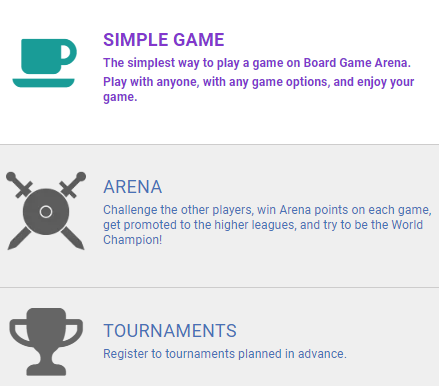Viewport: 439px width, 386px height.
Task: Click 'The simplest way to play' description line
Action: point(257,63)
